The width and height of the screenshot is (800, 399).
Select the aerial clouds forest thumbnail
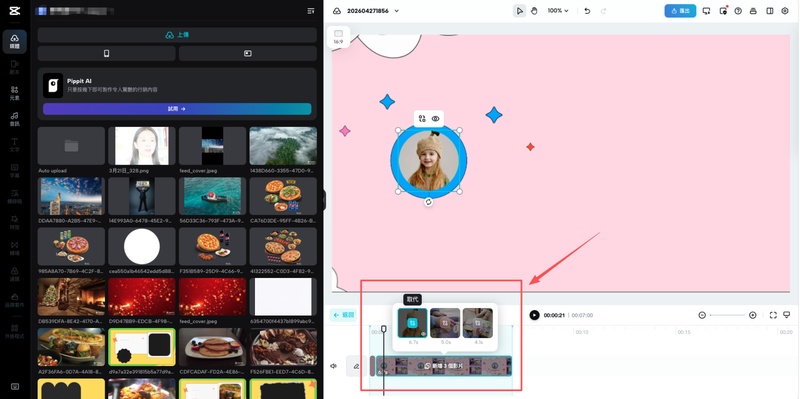[x=283, y=146]
